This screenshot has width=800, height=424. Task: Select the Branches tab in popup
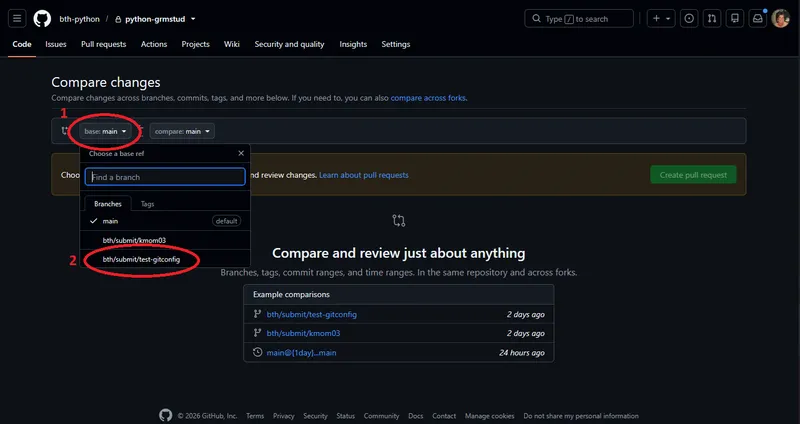tap(108, 204)
